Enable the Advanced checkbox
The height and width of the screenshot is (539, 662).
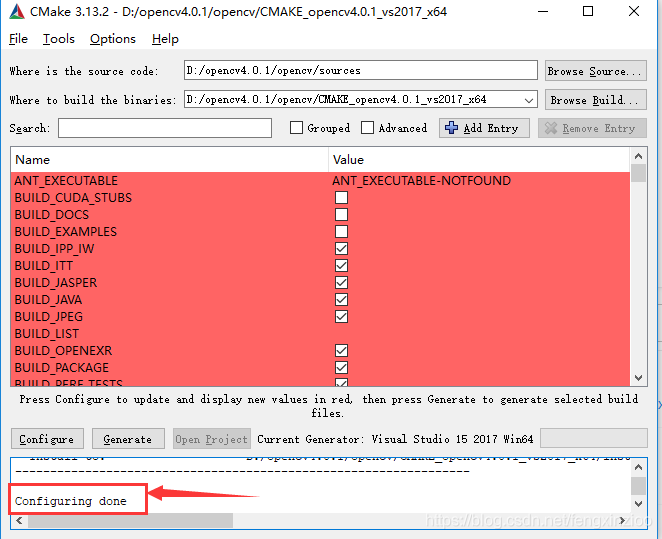367,127
